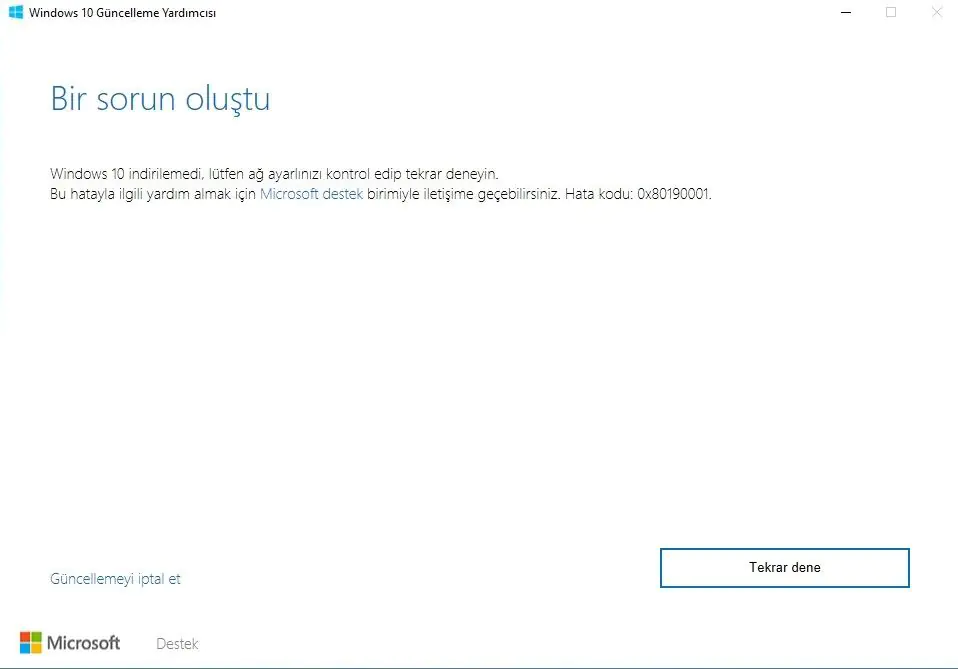Click the Destek link in the footer
Image resolution: width=958 pixels, height=669 pixels.
pos(176,643)
